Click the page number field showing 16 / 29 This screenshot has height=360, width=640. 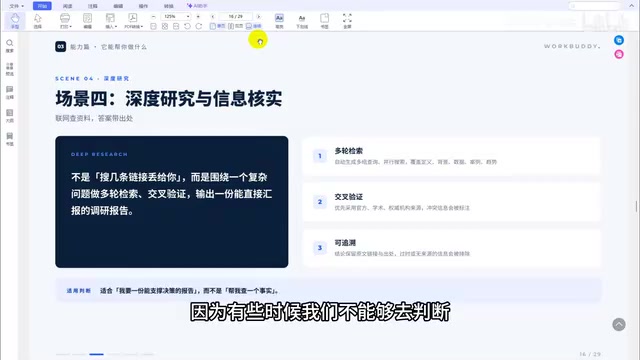236,17
